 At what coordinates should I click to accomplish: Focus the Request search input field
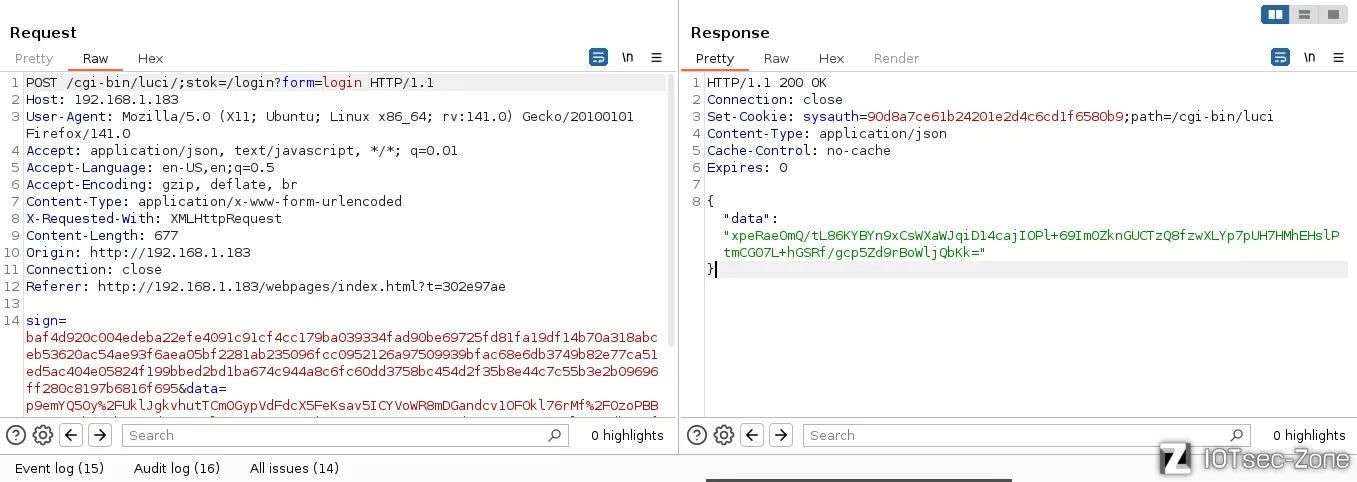[x=345, y=435]
